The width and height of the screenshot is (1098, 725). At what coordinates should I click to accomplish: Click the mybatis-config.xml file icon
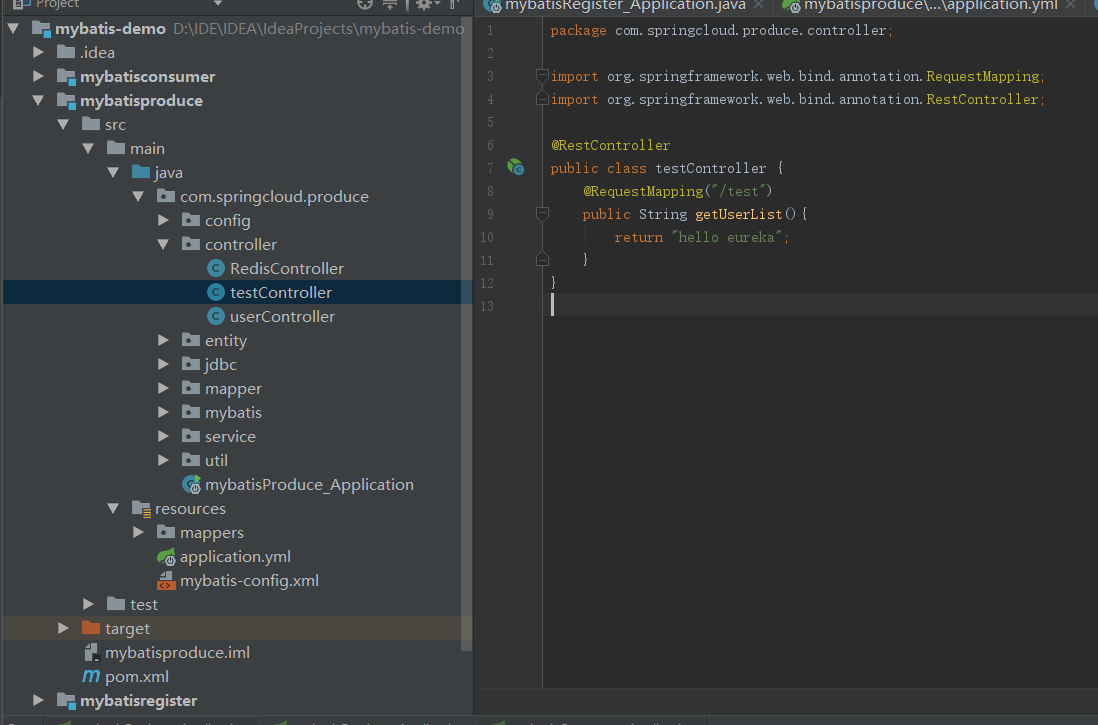[166, 581]
